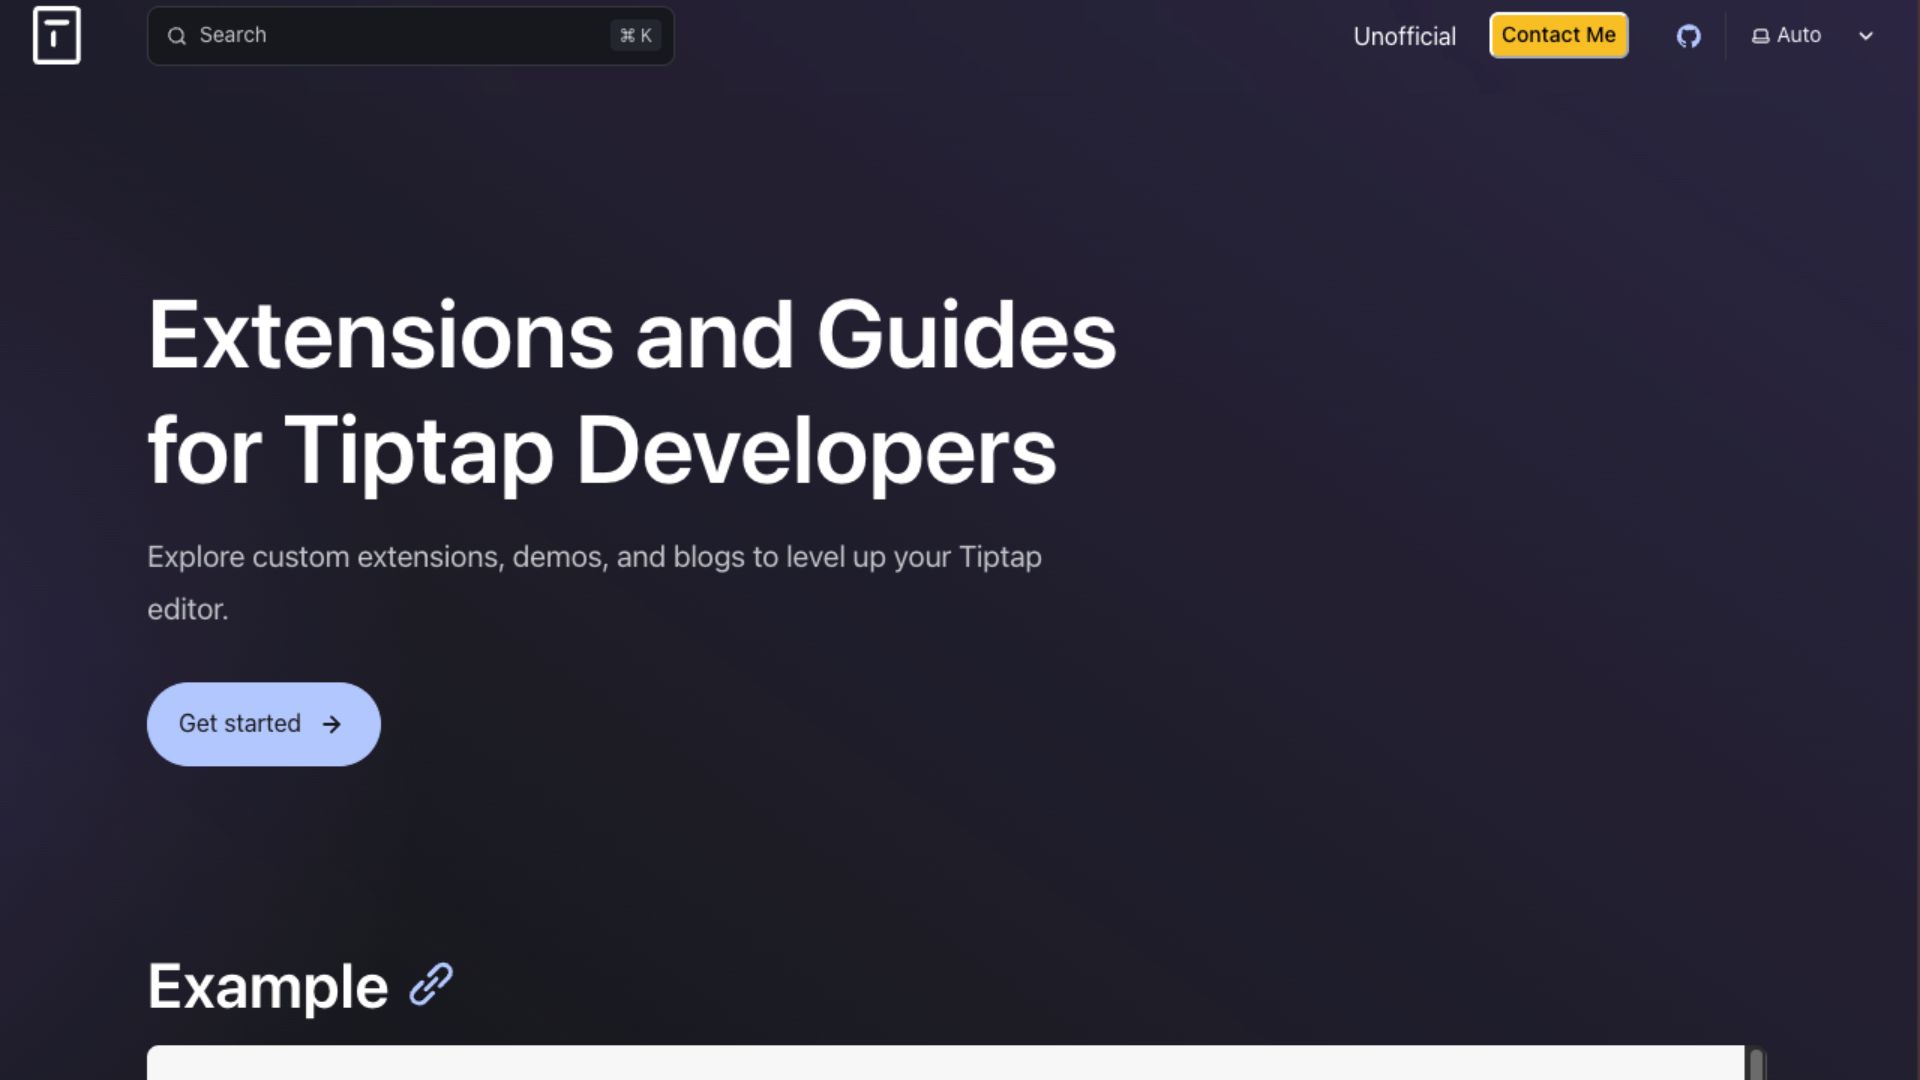Activate the yellow Contact Me call-to-action

pos(1558,34)
